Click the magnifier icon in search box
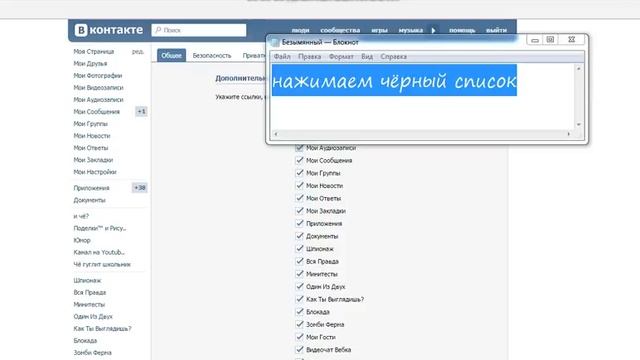The image size is (640, 360). pos(158,30)
